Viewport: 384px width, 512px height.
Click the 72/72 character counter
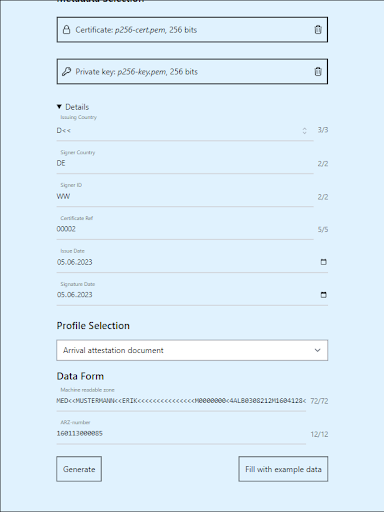click(x=319, y=401)
